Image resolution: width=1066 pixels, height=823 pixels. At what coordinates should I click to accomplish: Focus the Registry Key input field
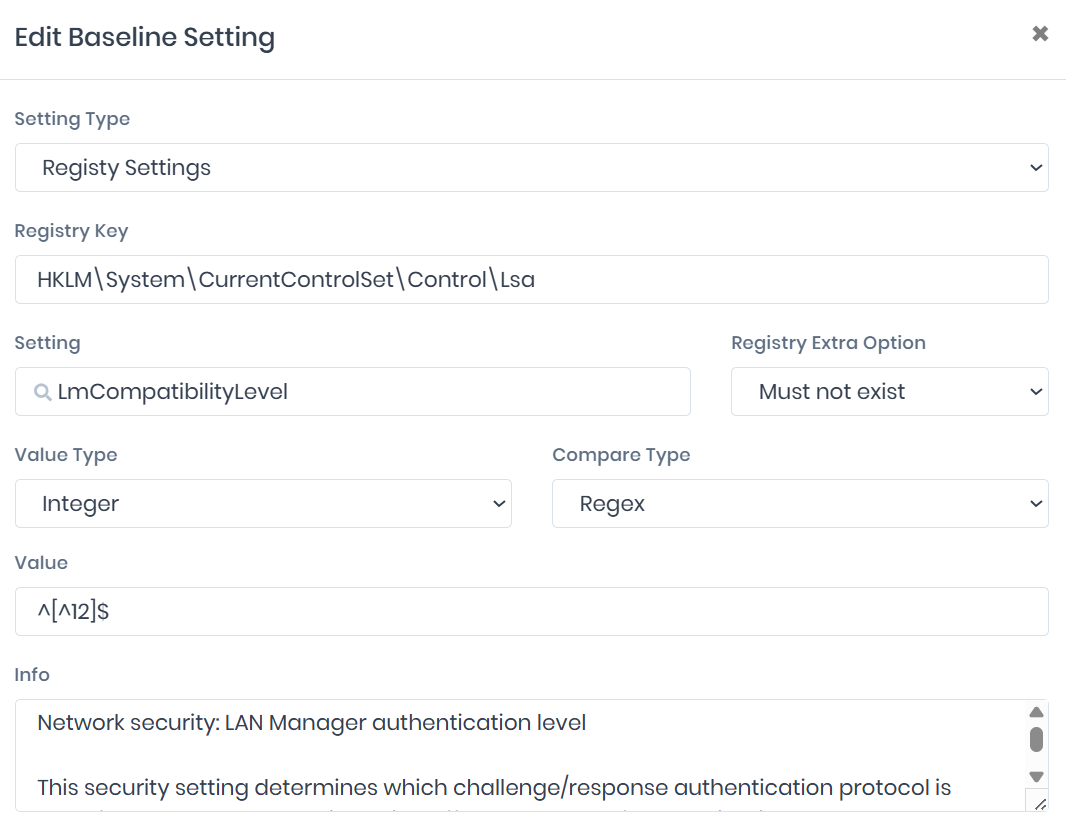(x=531, y=280)
